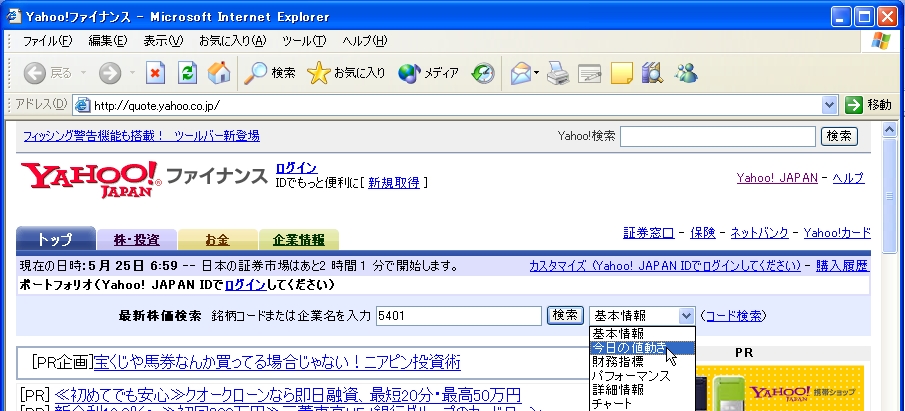905x411 pixels.
Task: Open the Forward button history dropdown arrow
Action: (132, 73)
